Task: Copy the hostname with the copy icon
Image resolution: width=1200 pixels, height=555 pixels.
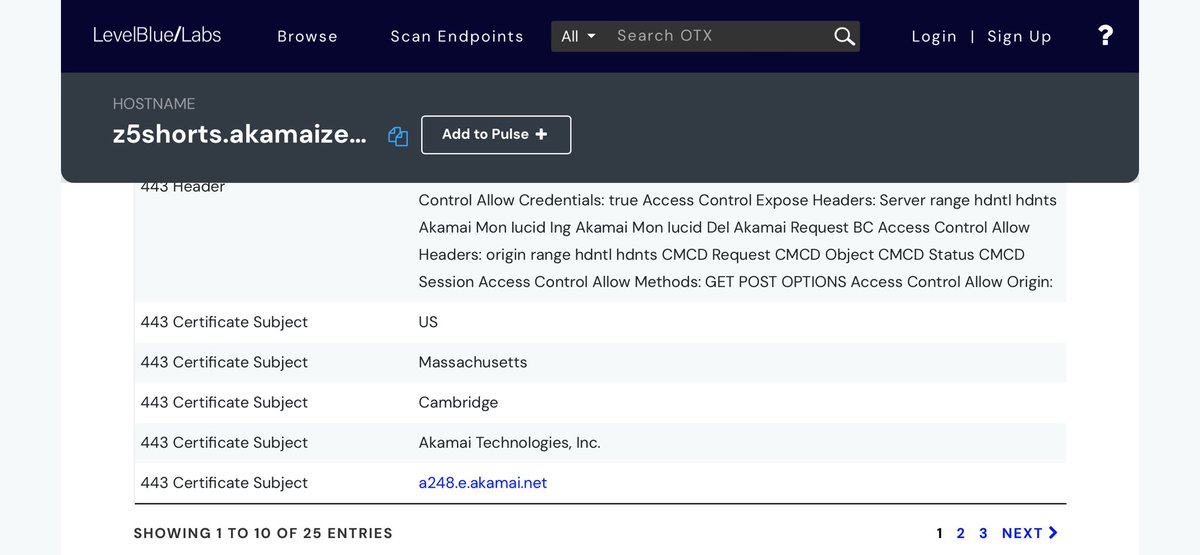Action: coord(398,137)
